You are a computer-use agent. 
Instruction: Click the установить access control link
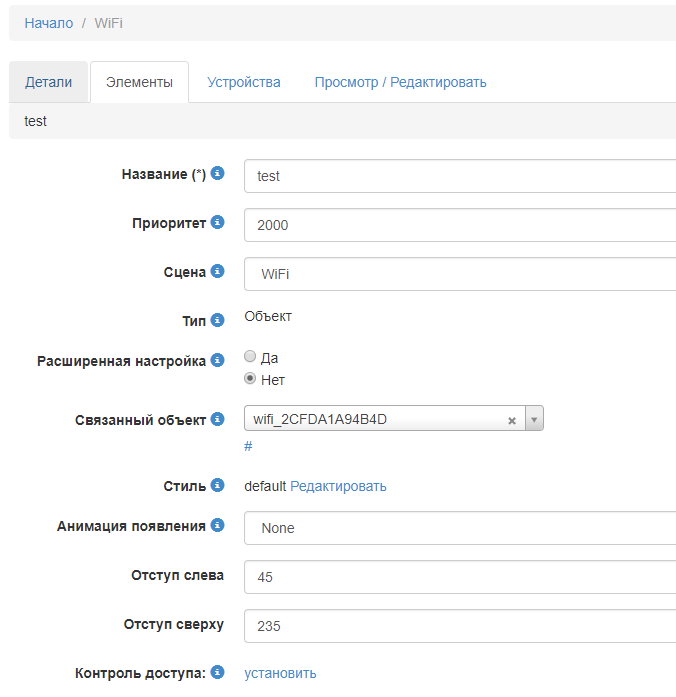280,674
